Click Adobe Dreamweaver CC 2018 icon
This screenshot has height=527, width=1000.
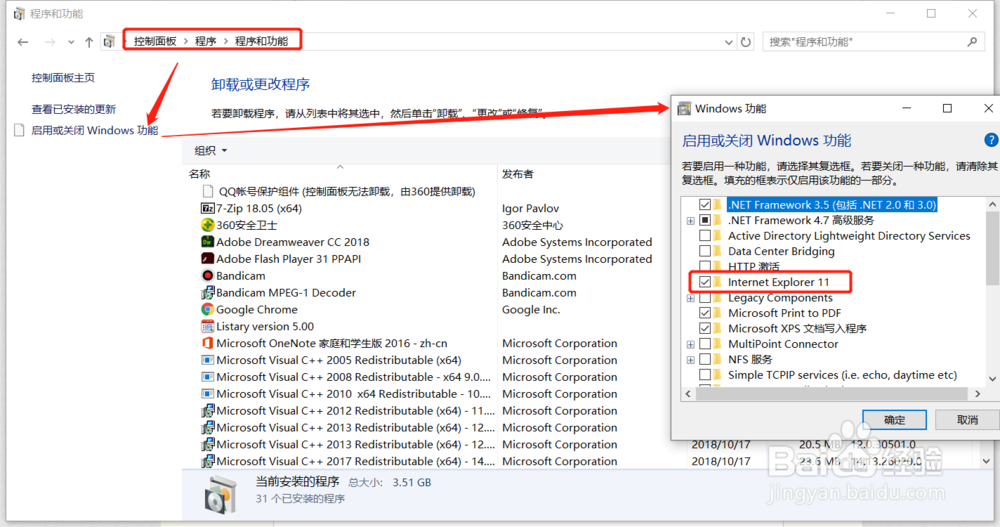click(207, 242)
